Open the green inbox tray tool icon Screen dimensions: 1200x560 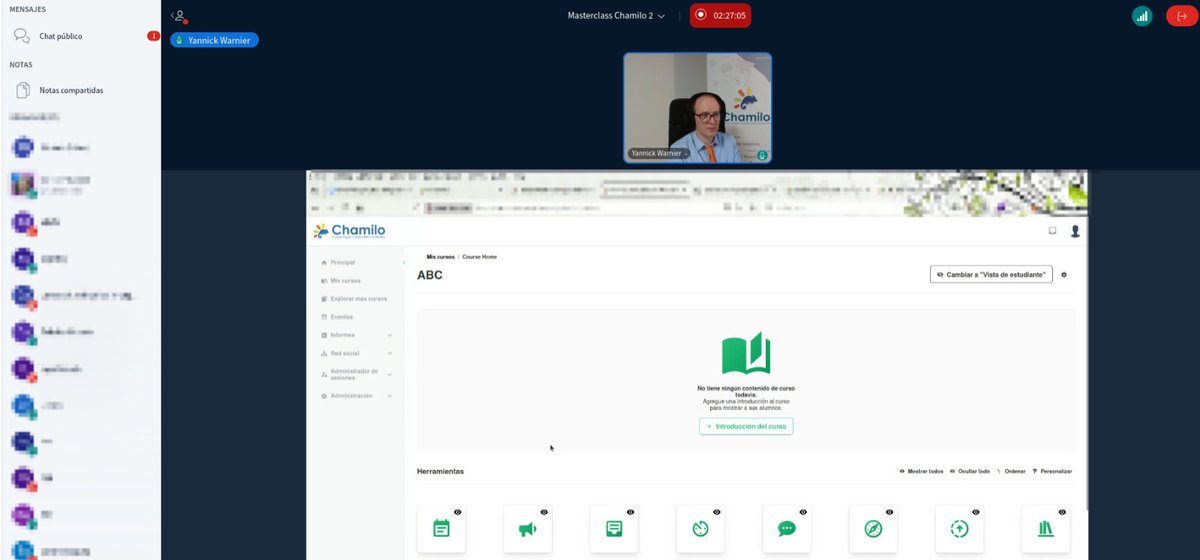point(614,528)
